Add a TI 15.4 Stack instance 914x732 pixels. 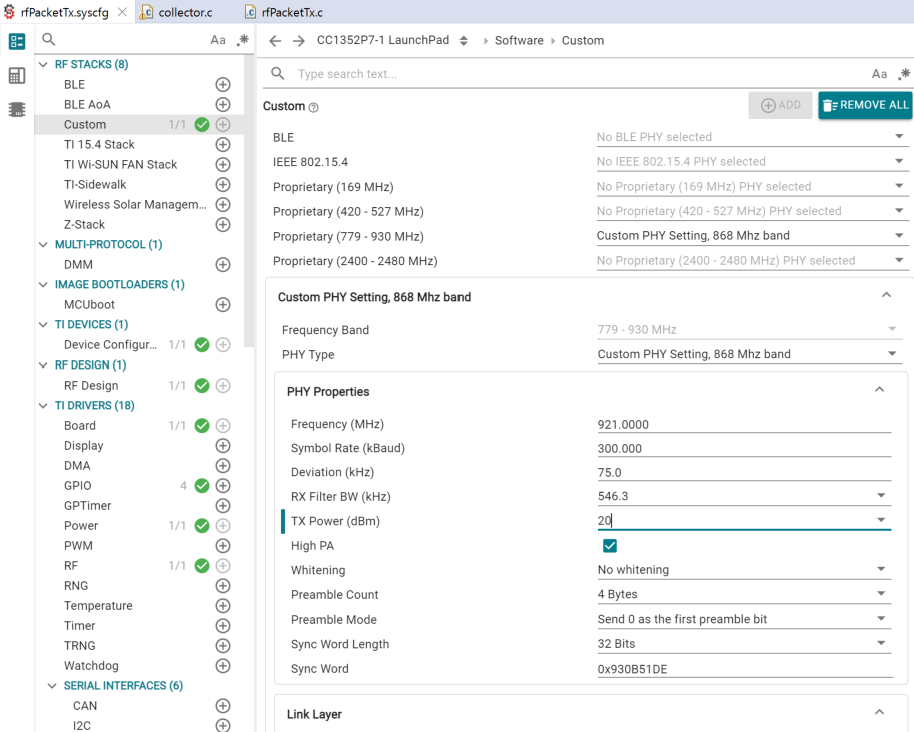223,145
